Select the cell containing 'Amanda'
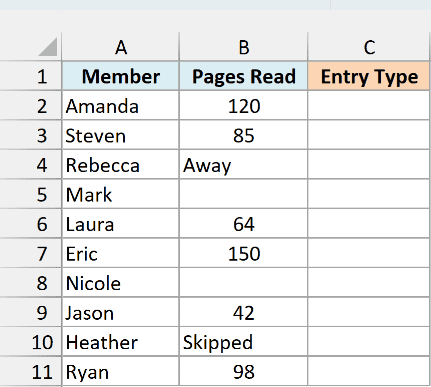The height and width of the screenshot is (387, 431). (121, 106)
